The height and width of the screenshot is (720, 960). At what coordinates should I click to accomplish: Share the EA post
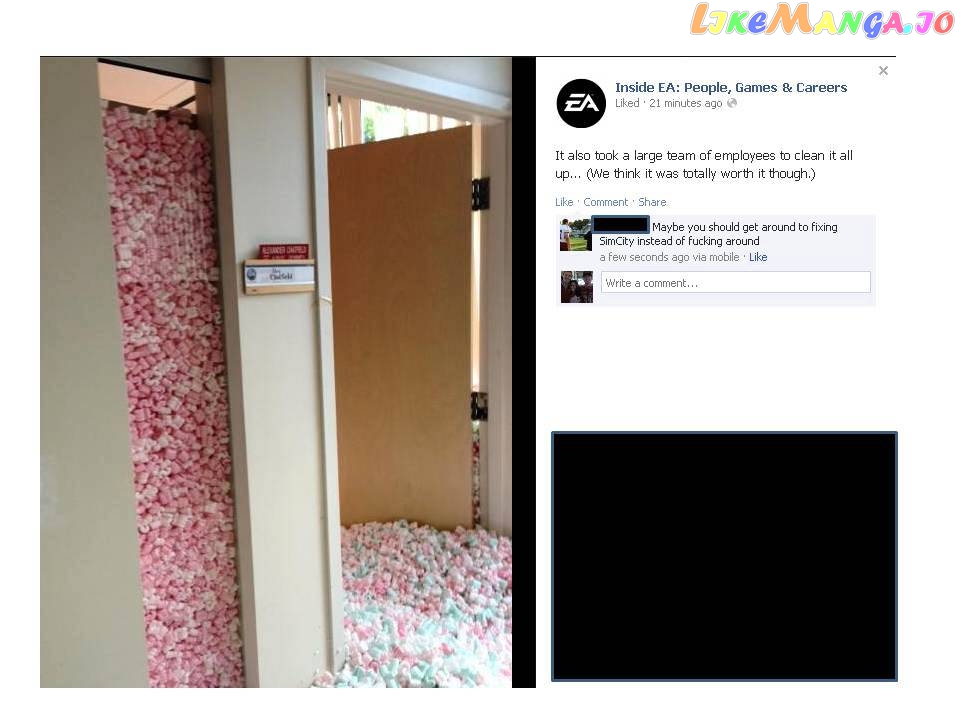click(652, 202)
